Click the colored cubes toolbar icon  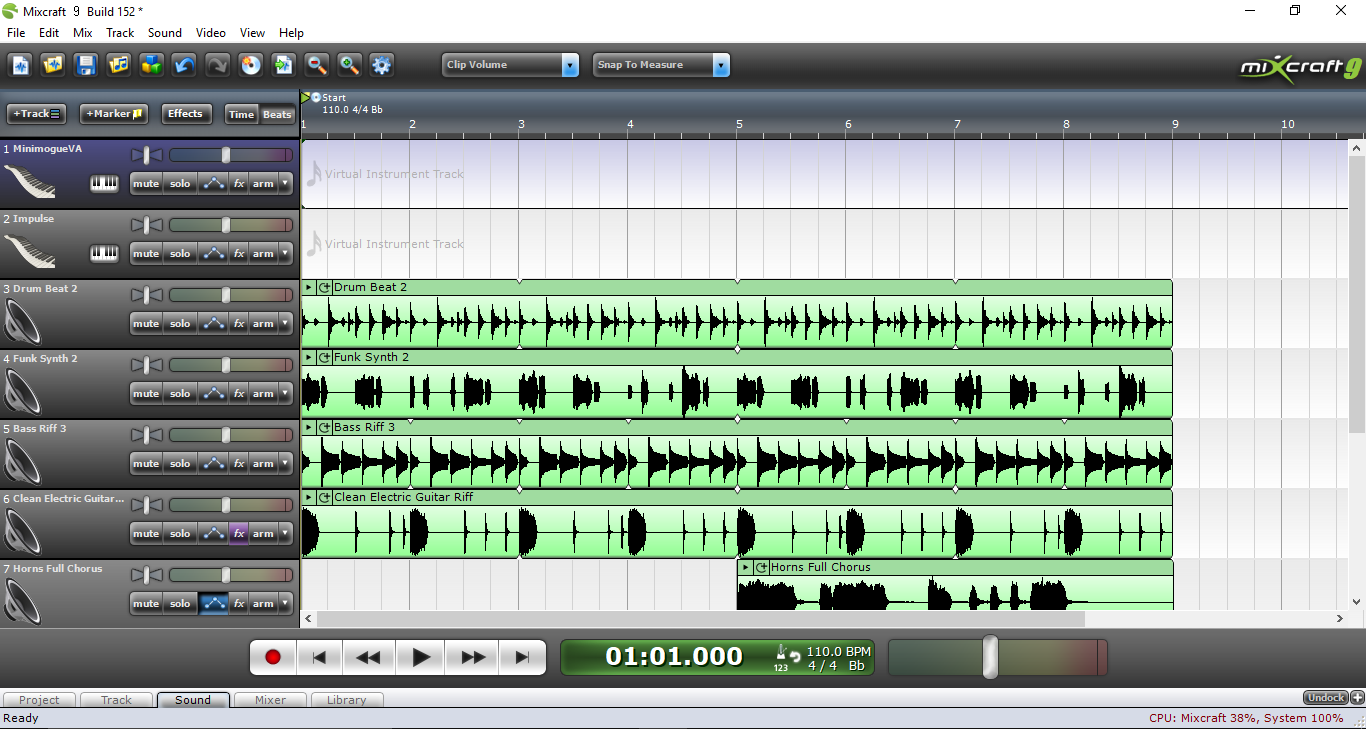(x=151, y=65)
